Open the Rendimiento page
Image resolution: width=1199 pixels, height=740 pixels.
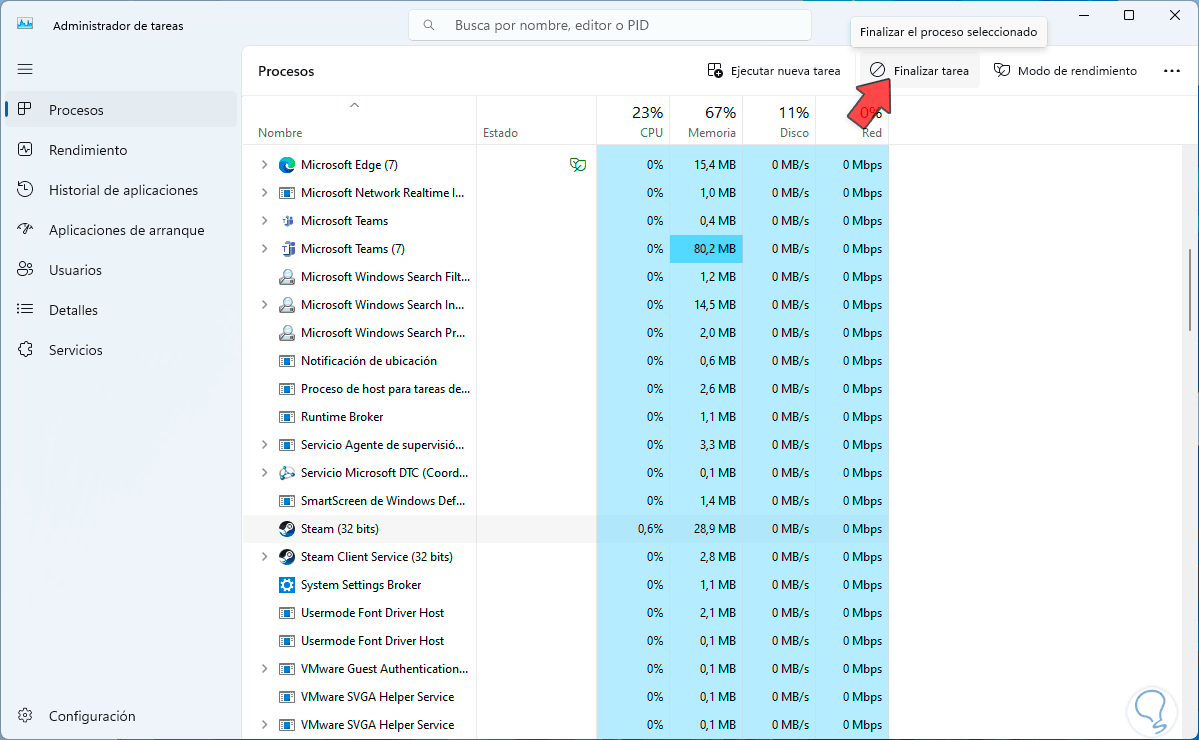click(122, 150)
